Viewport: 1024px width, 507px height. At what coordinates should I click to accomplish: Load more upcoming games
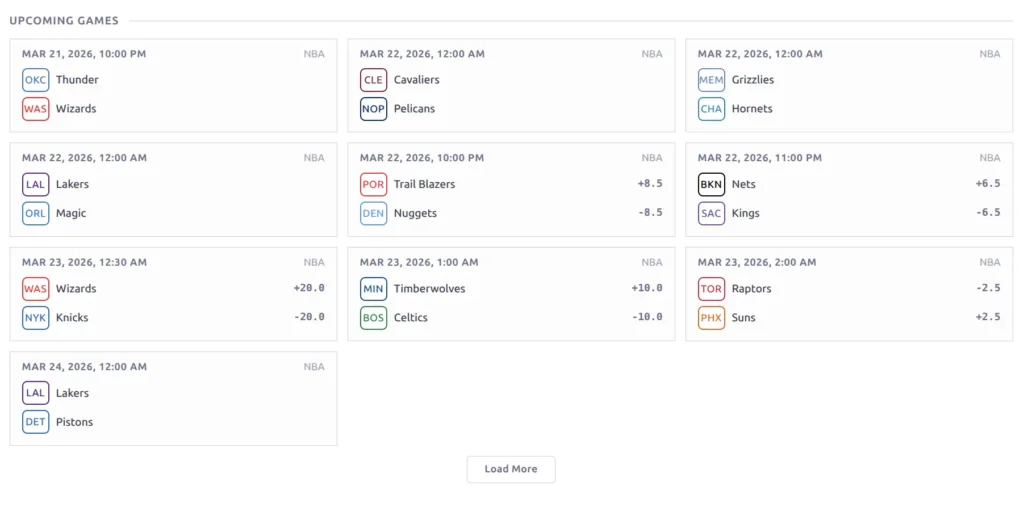pyautogui.click(x=511, y=469)
